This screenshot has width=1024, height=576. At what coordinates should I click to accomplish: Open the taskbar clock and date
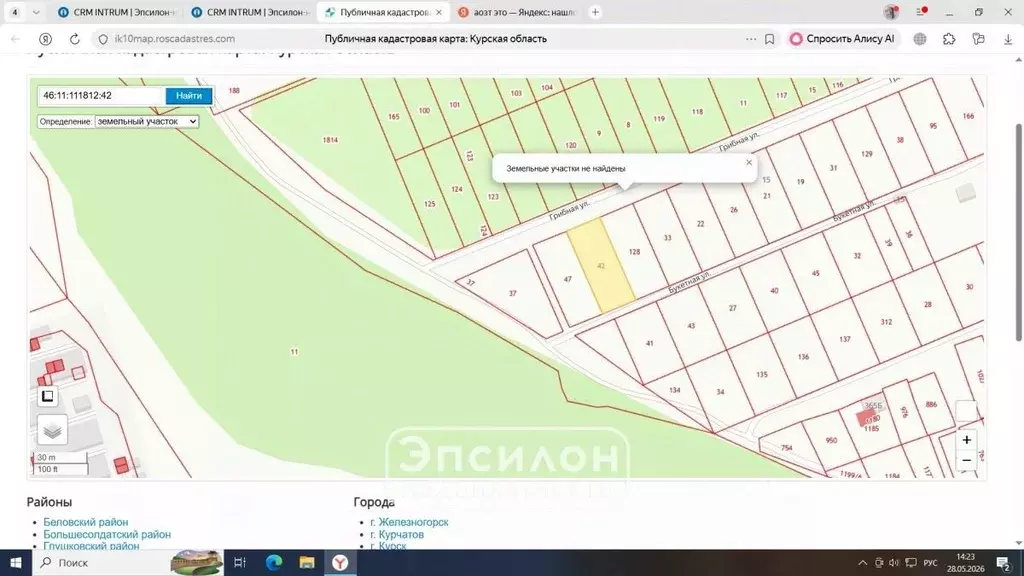[x=965, y=563]
